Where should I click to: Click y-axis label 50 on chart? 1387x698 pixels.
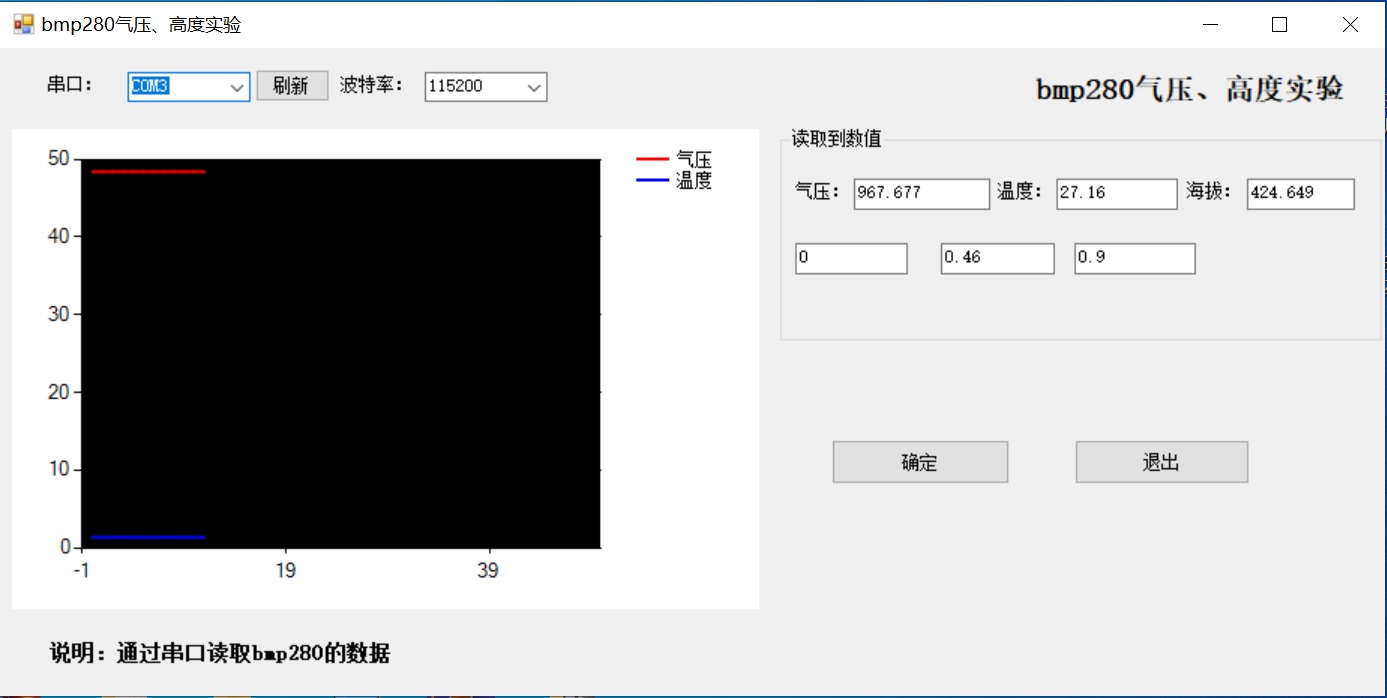[59, 158]
